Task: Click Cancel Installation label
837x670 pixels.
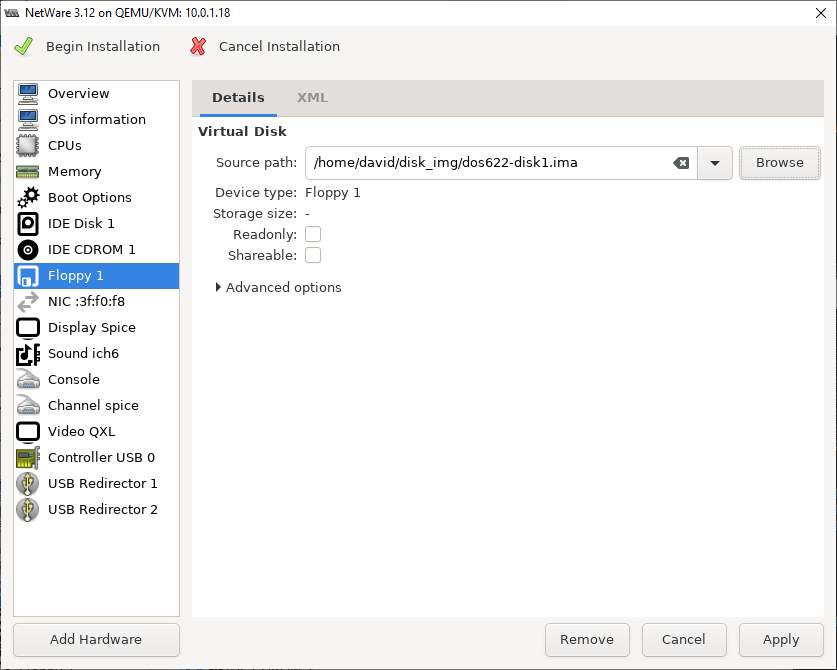Action: (x=279, y=46)
